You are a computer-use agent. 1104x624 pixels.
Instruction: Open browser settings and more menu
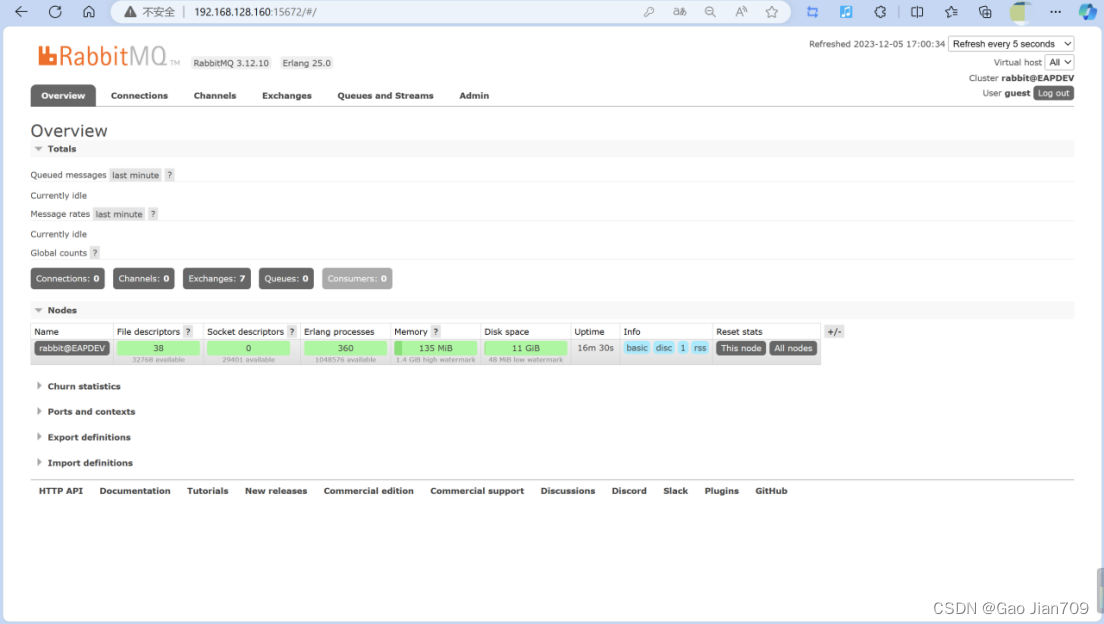(1055, 12)
